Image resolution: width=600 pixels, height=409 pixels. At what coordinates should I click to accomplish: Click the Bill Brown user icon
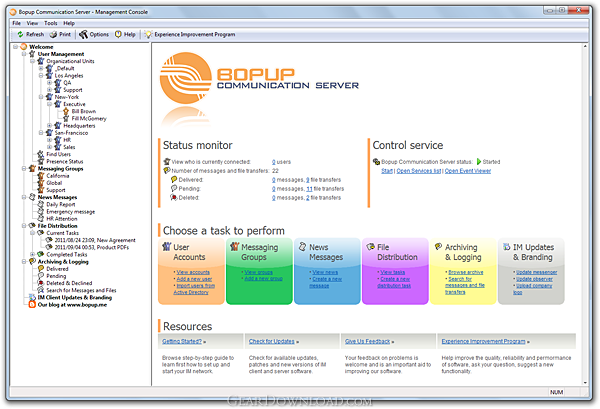pos(66,111)
